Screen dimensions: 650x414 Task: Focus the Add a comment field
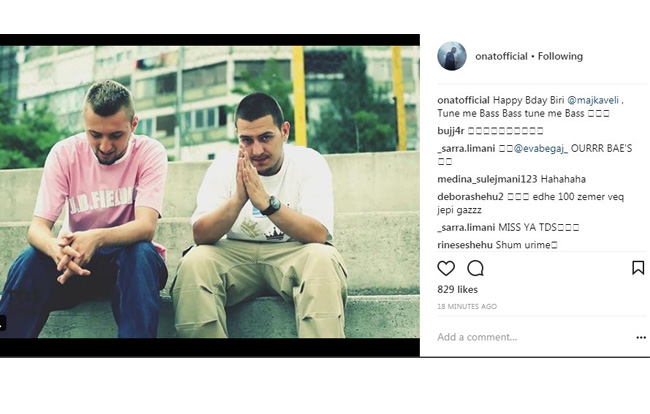click(x=535, y=337)
